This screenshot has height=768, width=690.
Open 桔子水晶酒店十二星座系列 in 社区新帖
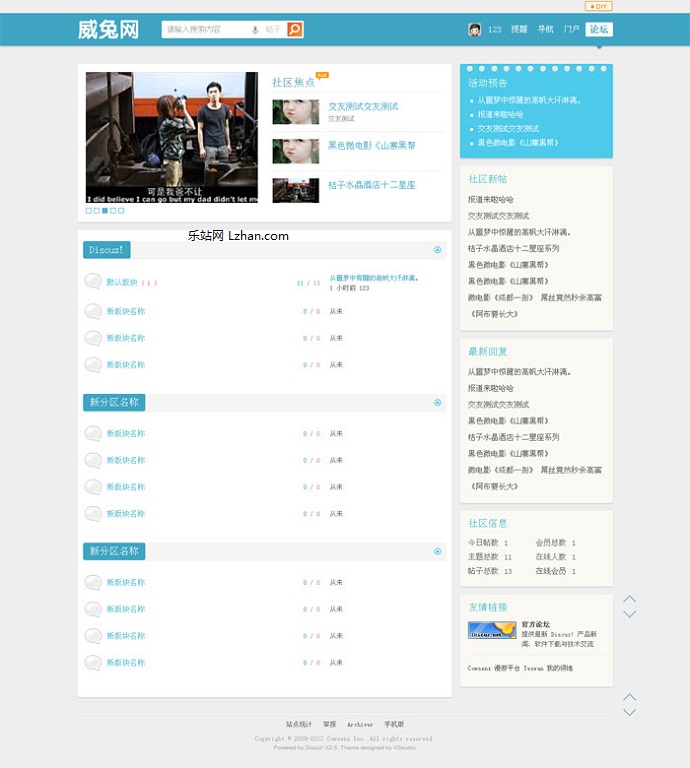coord(514,248)
